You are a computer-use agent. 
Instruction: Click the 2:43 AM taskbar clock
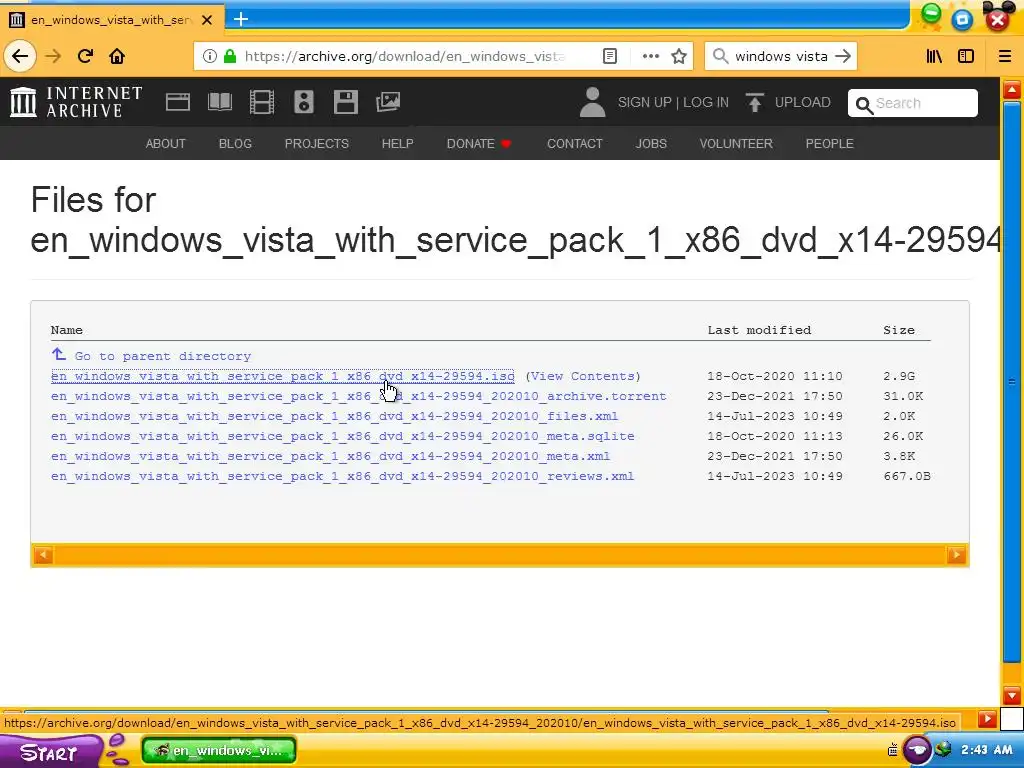click(x=986, y=750)
